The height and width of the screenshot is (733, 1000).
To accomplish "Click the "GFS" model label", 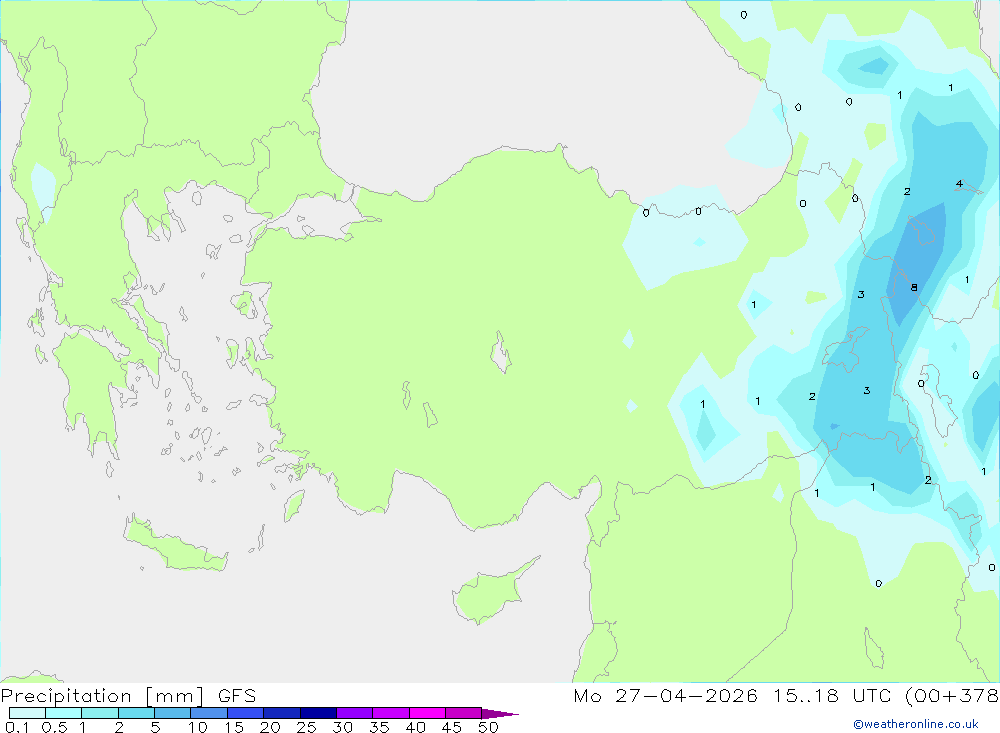I will pyautogui.click(x=237, y=696).
